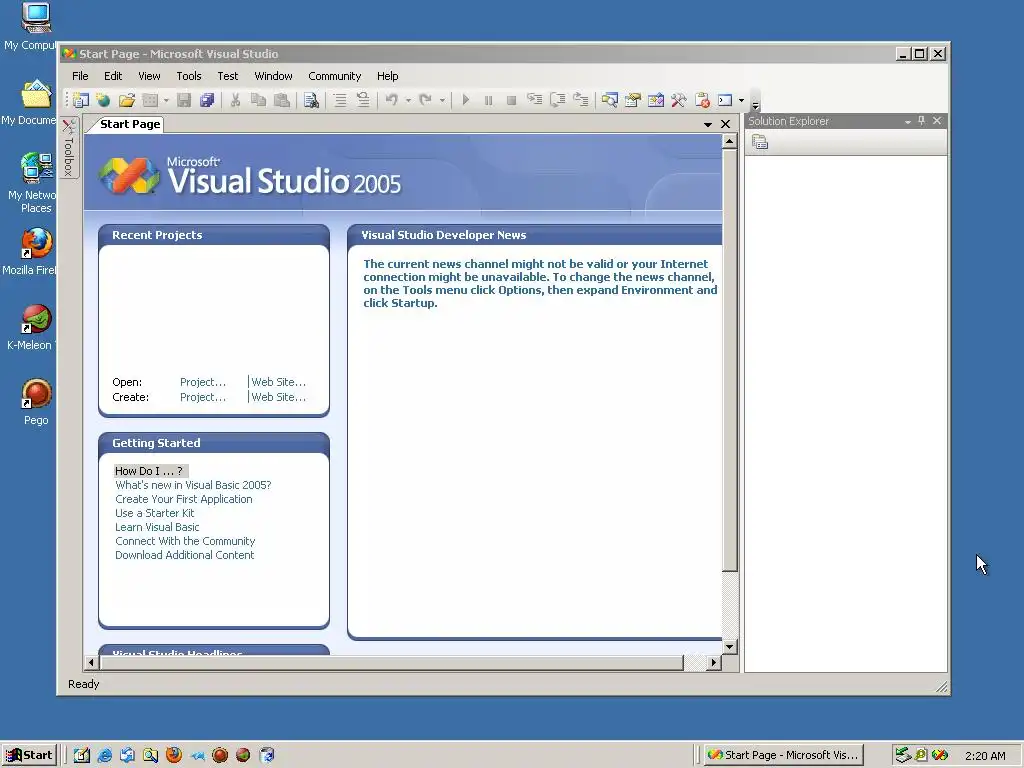Click Create Web Site link in Recent Projects

[278, 397]
